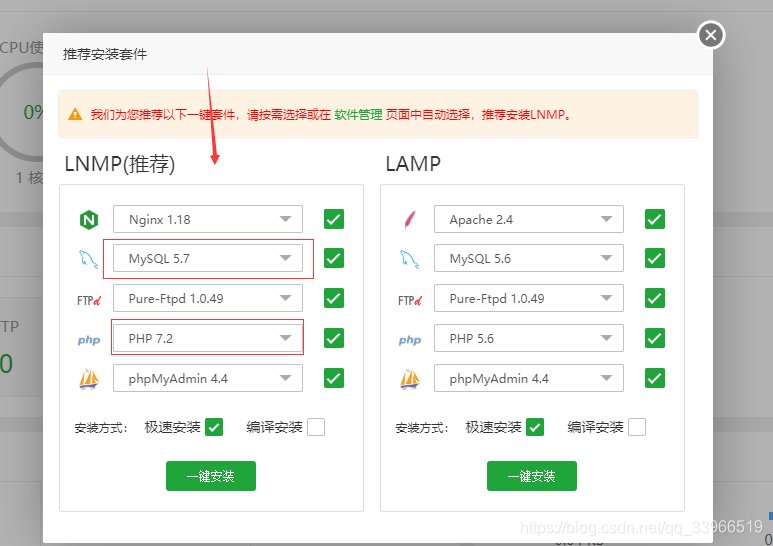This screenshot has height=546, width=773.
Task: Uncheck LNMP Pure-Ftpd 1.0.49 checkbox
Action: [334, 298]
